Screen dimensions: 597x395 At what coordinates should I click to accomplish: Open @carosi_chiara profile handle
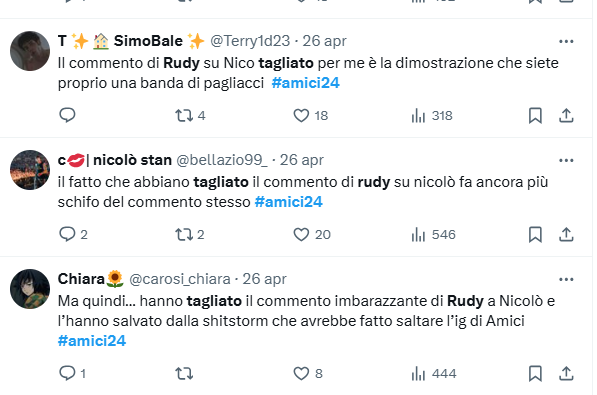(x=180, y=279)
